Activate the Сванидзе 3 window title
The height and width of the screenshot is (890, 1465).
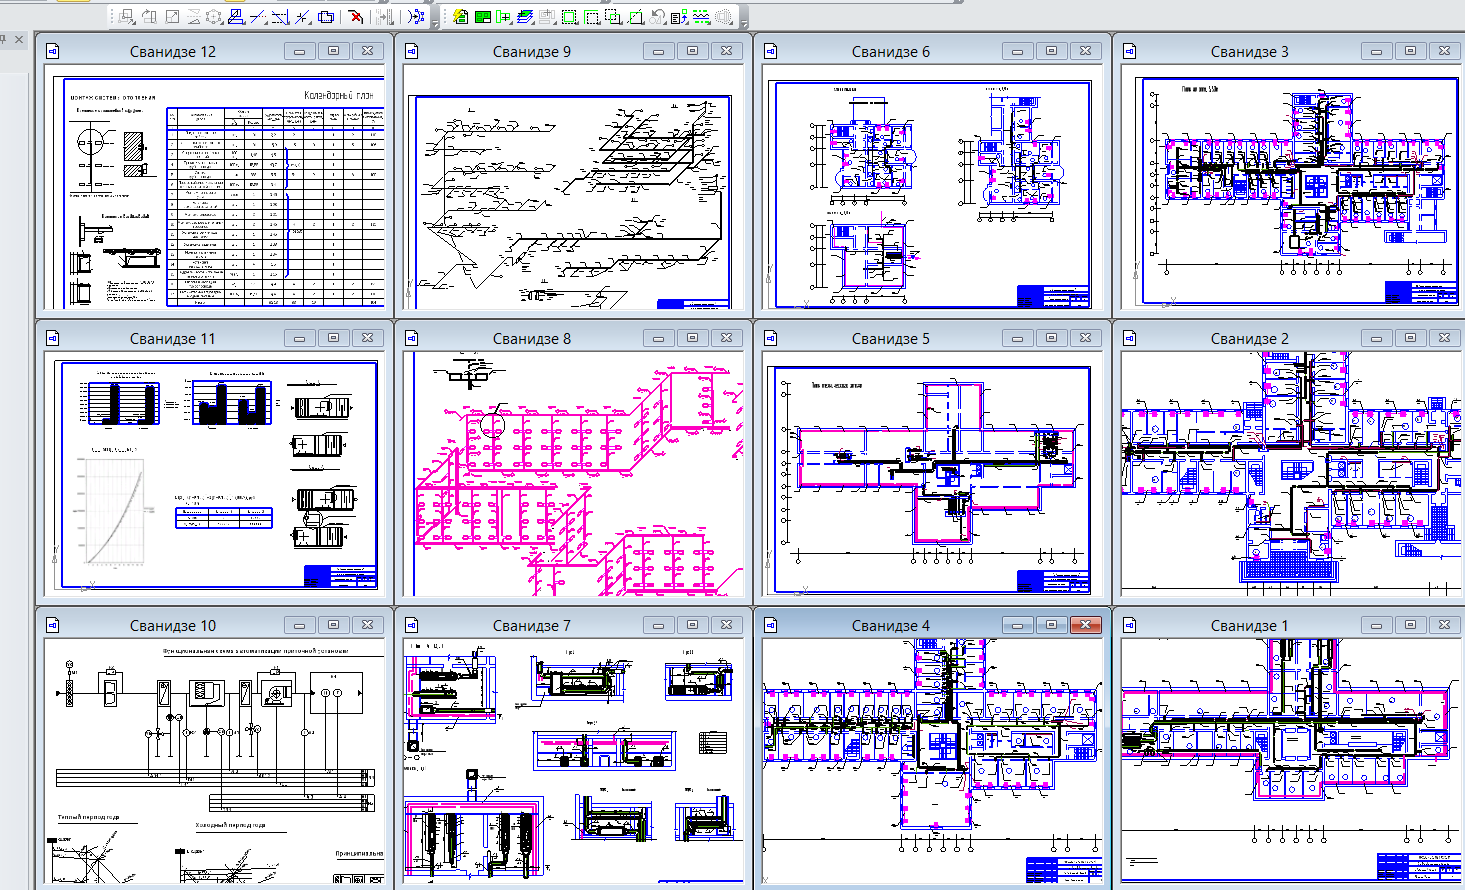click(1250, 51)
